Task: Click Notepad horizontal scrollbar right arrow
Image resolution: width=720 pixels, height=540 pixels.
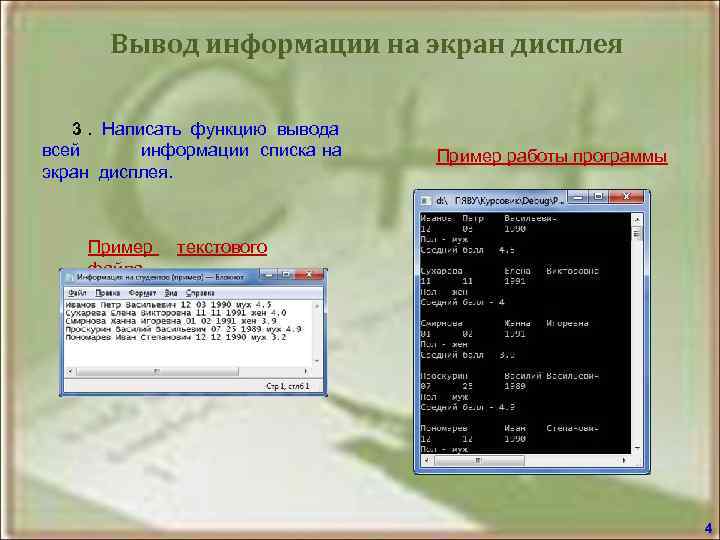Action: pyautogui.click(x=306, y=371)
